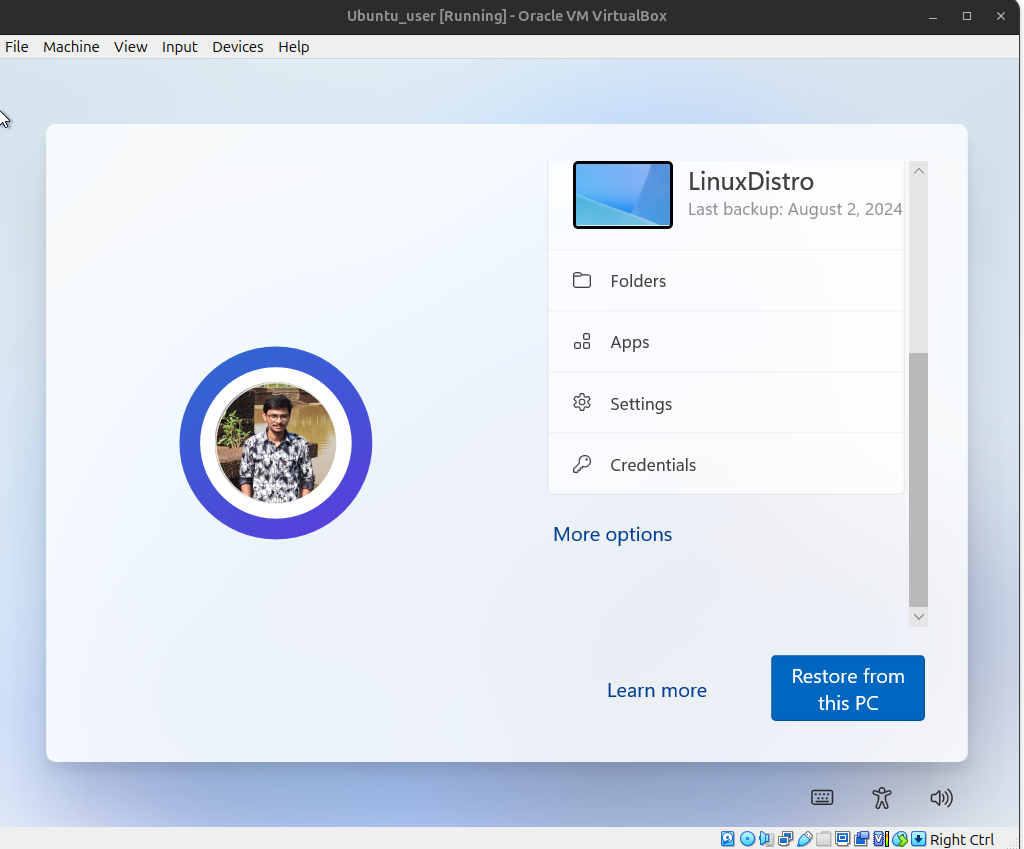Image resolution: width=1024 pixels, height=849 pixels.
Task: Select the Folders row
Action: 726,280
